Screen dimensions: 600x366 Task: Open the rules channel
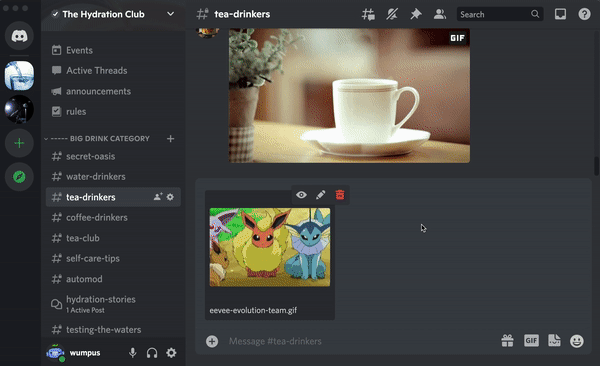(112, 111)
